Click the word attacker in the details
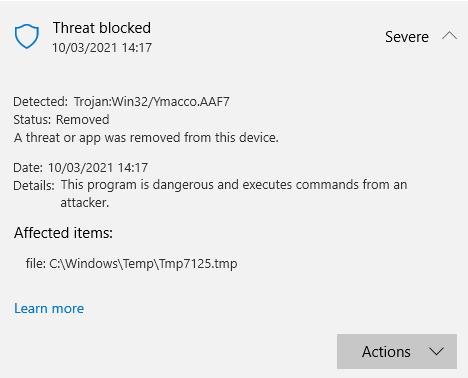 coord(85,202)
